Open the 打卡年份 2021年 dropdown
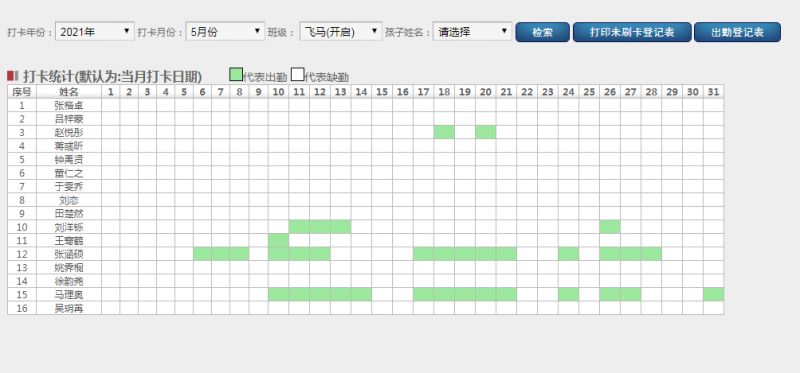This screenshot has height=373, width=800. tap(95, 32)
